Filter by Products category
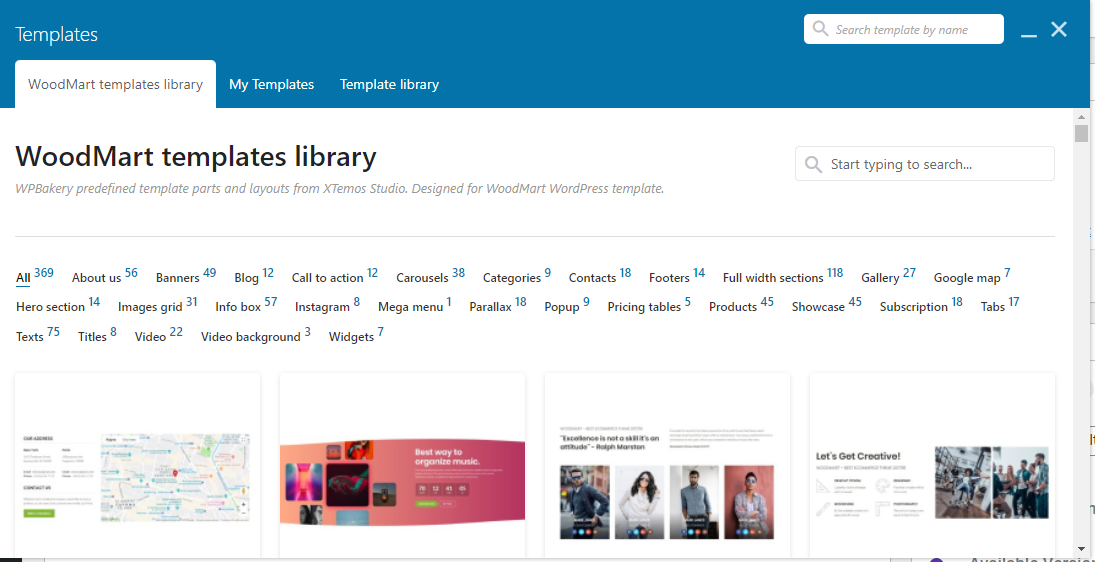 coord(742,306)
